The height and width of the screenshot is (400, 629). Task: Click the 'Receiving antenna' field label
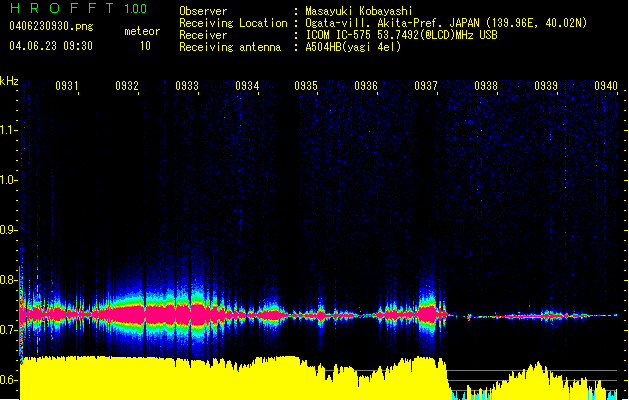230,47
